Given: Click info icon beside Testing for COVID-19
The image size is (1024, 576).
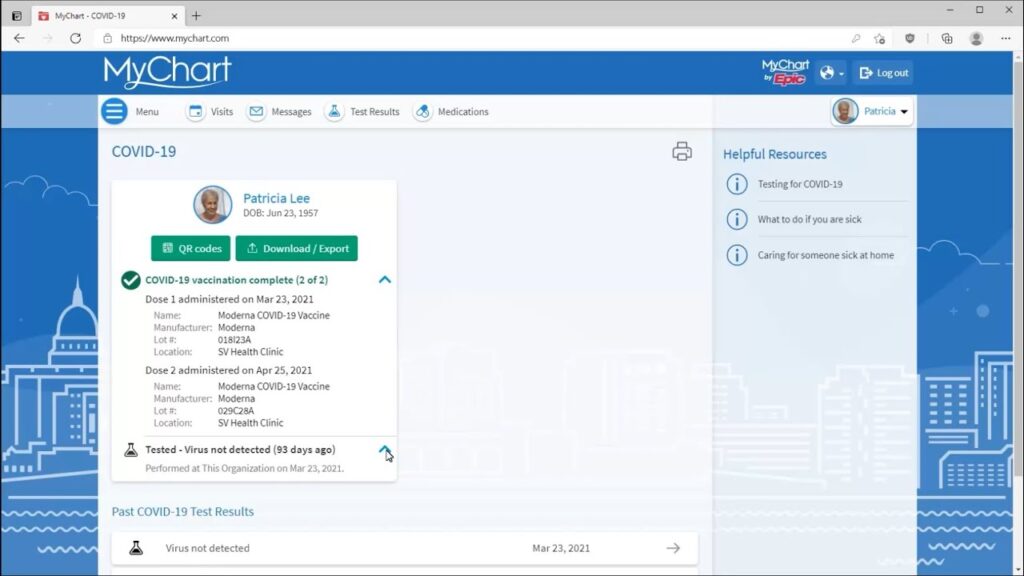Looking at the screenshot, I should (x=737, y=184).
